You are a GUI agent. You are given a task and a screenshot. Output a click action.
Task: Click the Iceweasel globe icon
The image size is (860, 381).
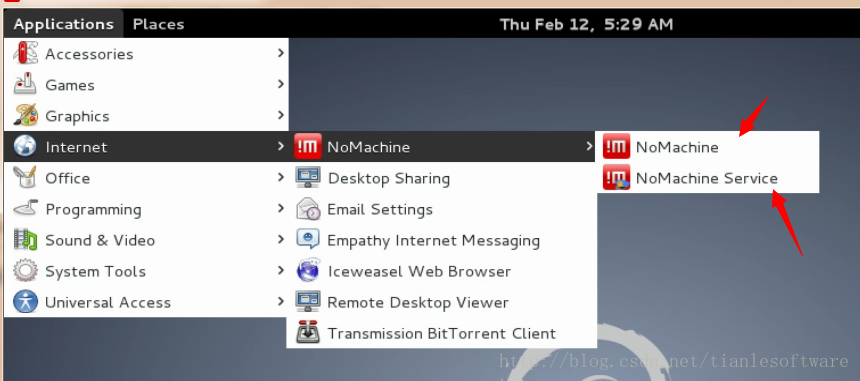click(x=308, y=271)
